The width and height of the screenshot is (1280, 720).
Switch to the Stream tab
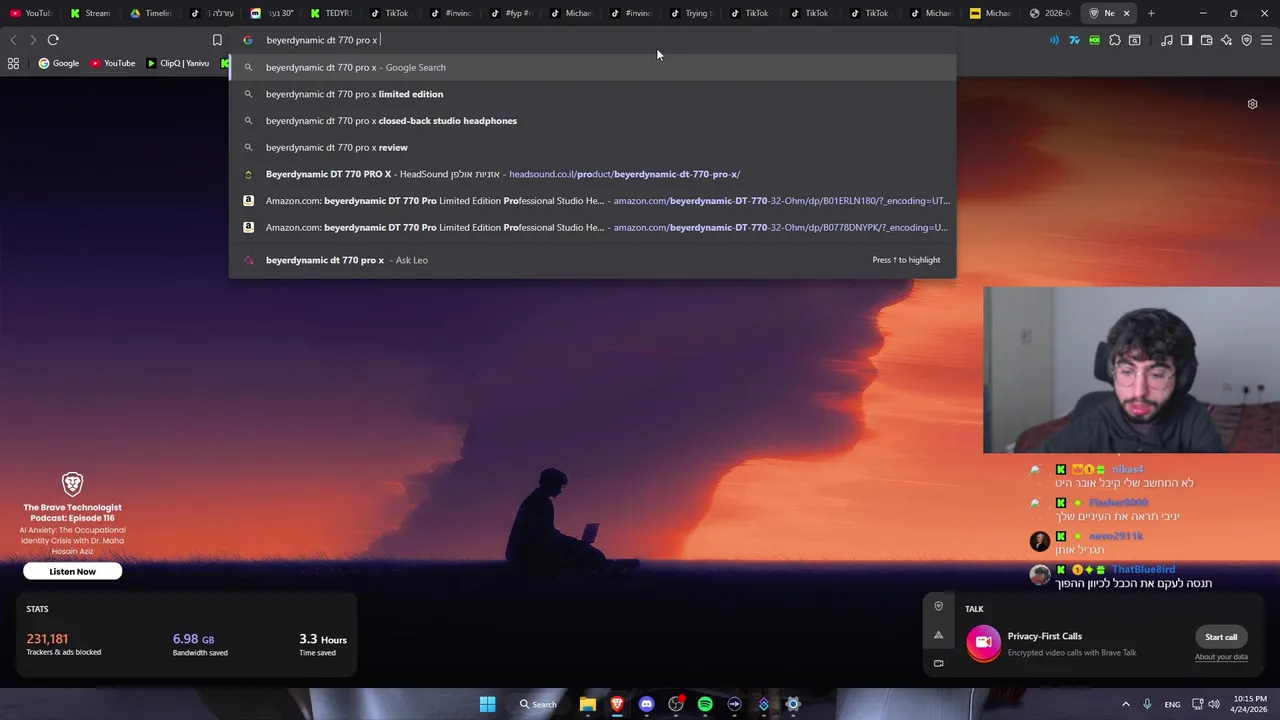(91, 13)
